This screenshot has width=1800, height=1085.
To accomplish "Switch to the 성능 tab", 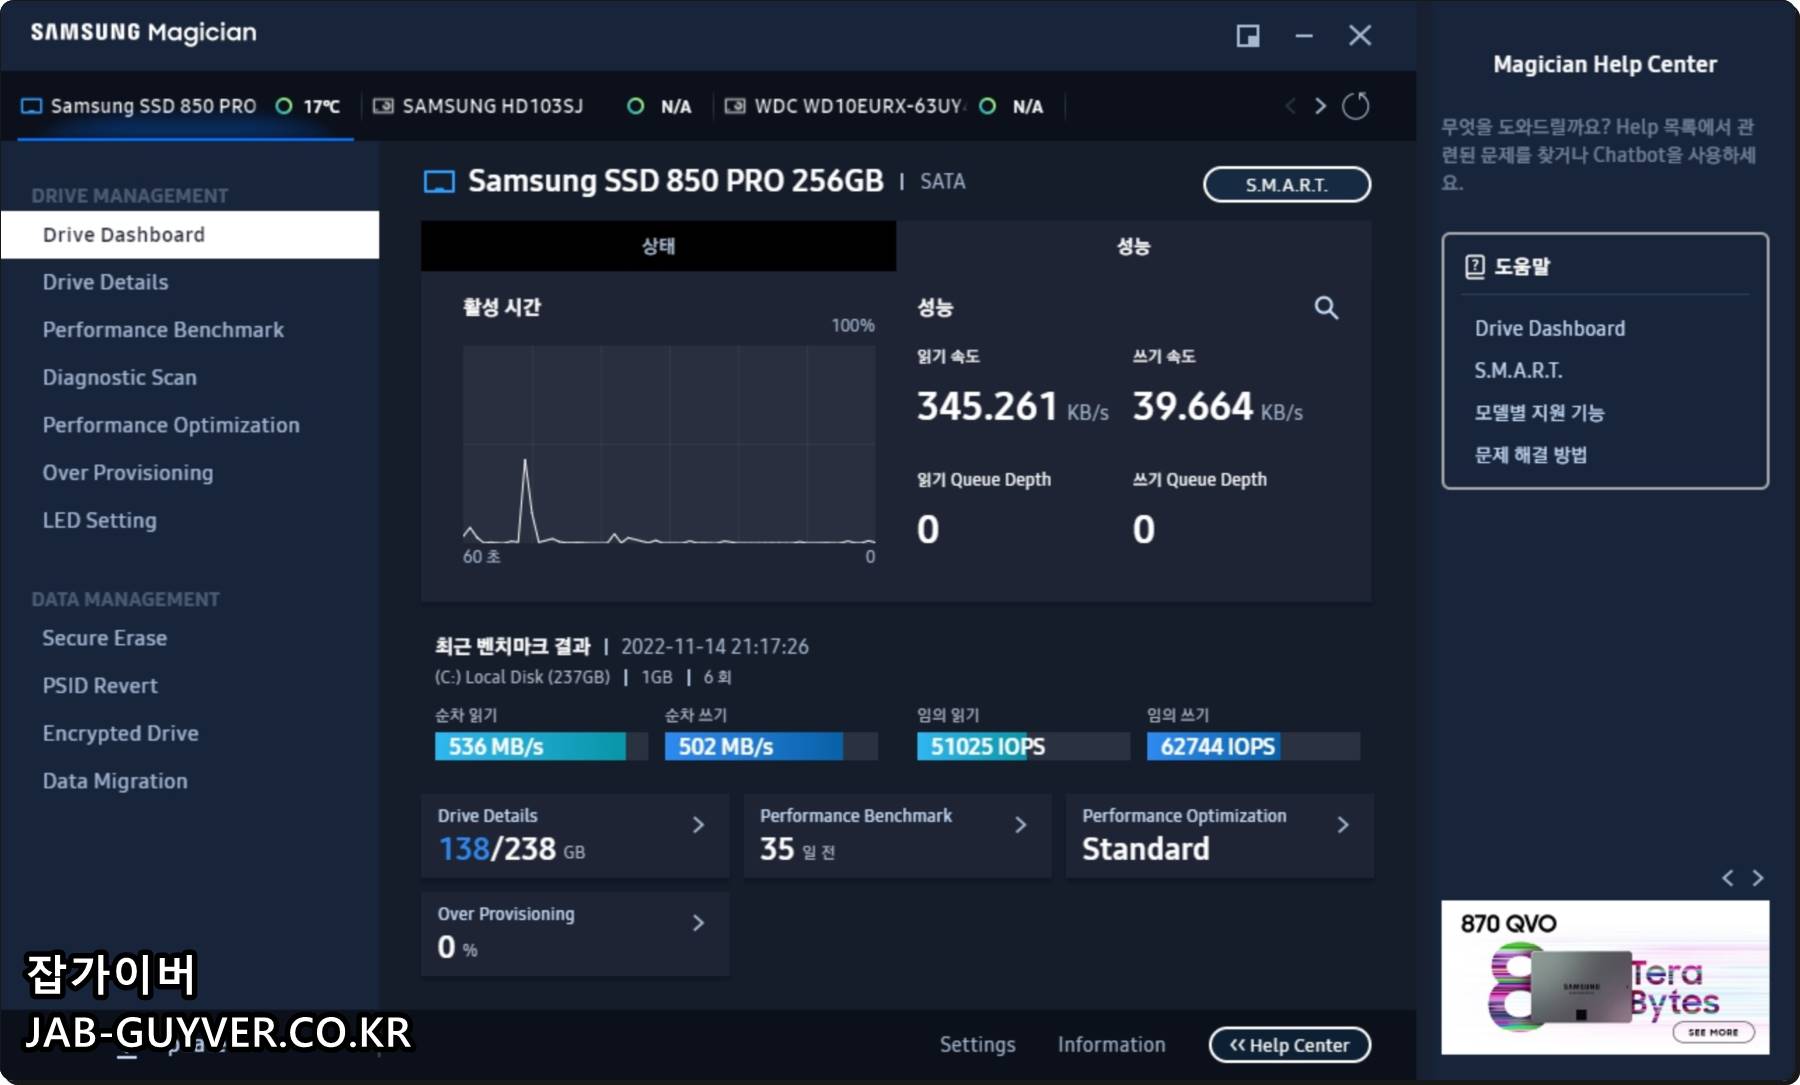I will point(1133,246).
